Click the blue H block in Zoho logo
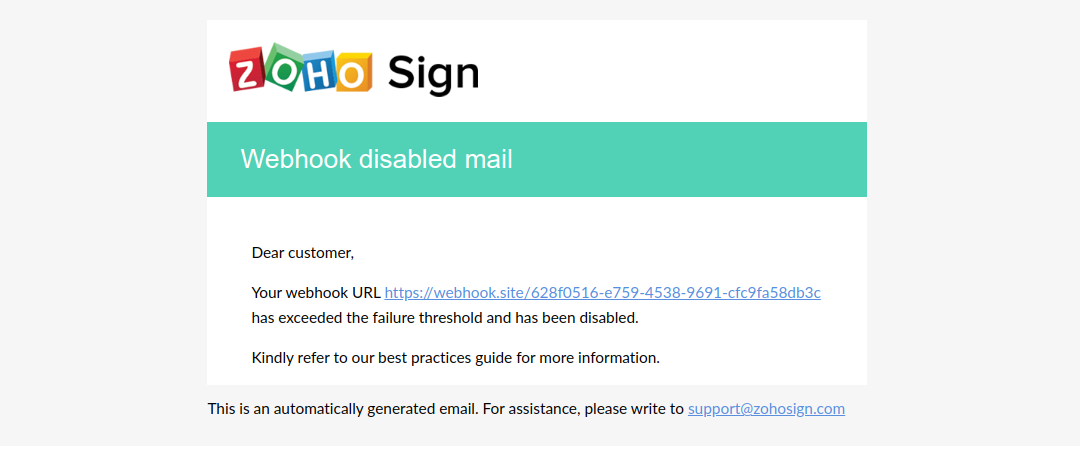1080x451 pixels. [318, 70]
